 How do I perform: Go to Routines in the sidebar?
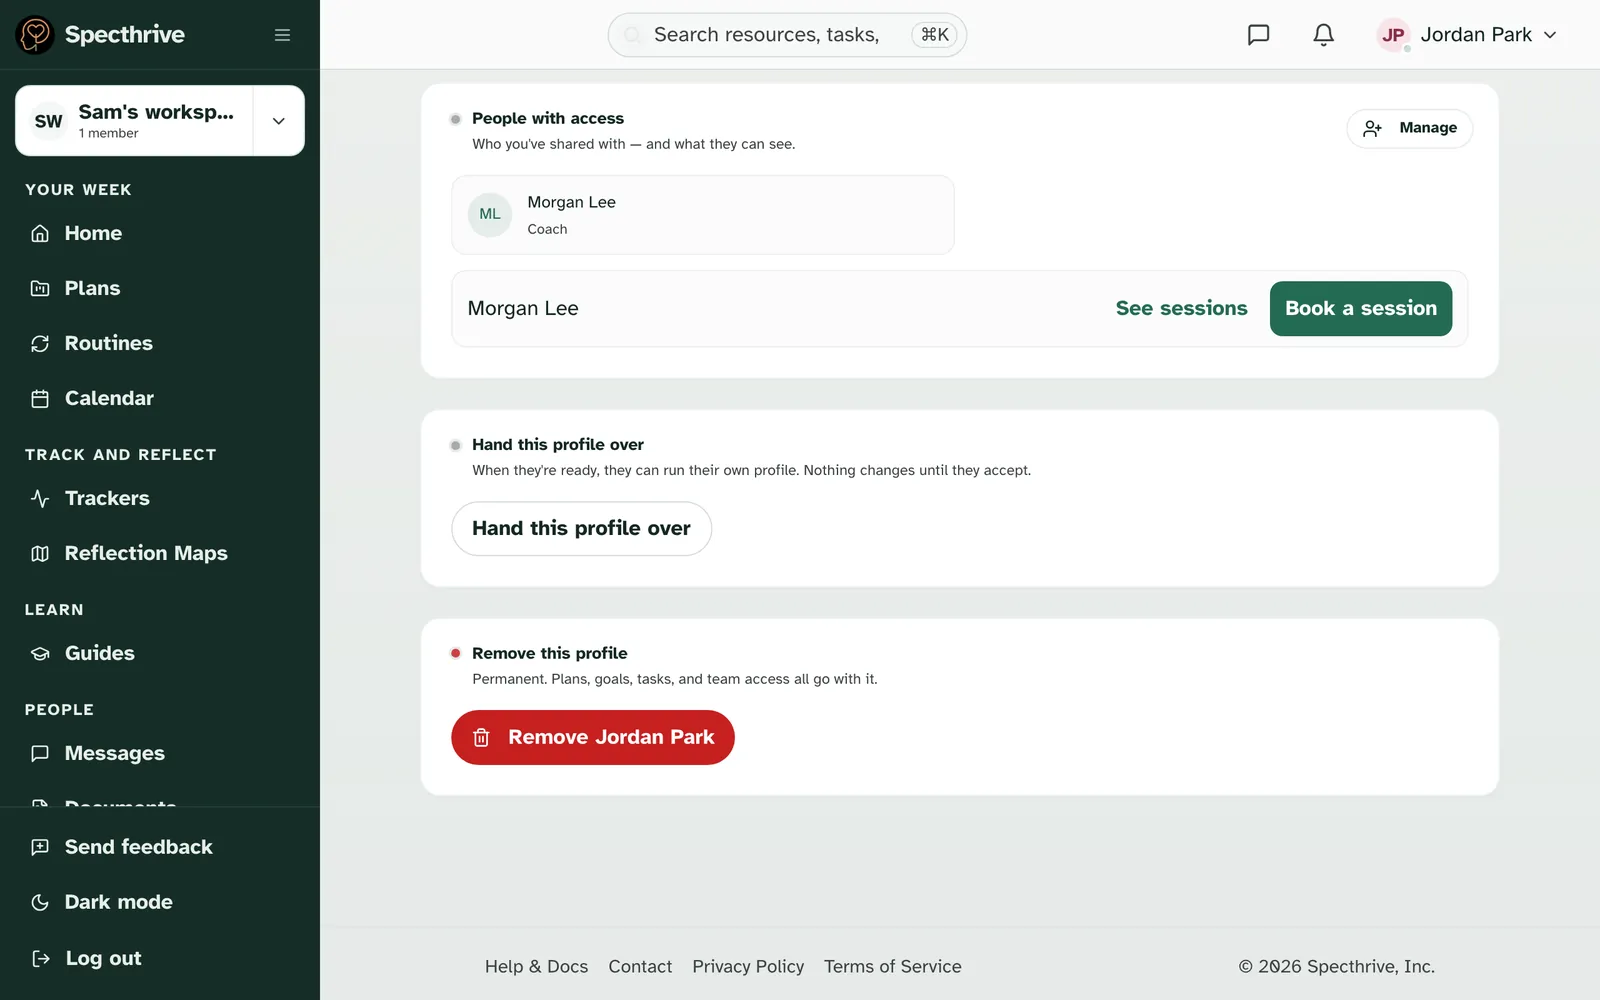point(160,343)
